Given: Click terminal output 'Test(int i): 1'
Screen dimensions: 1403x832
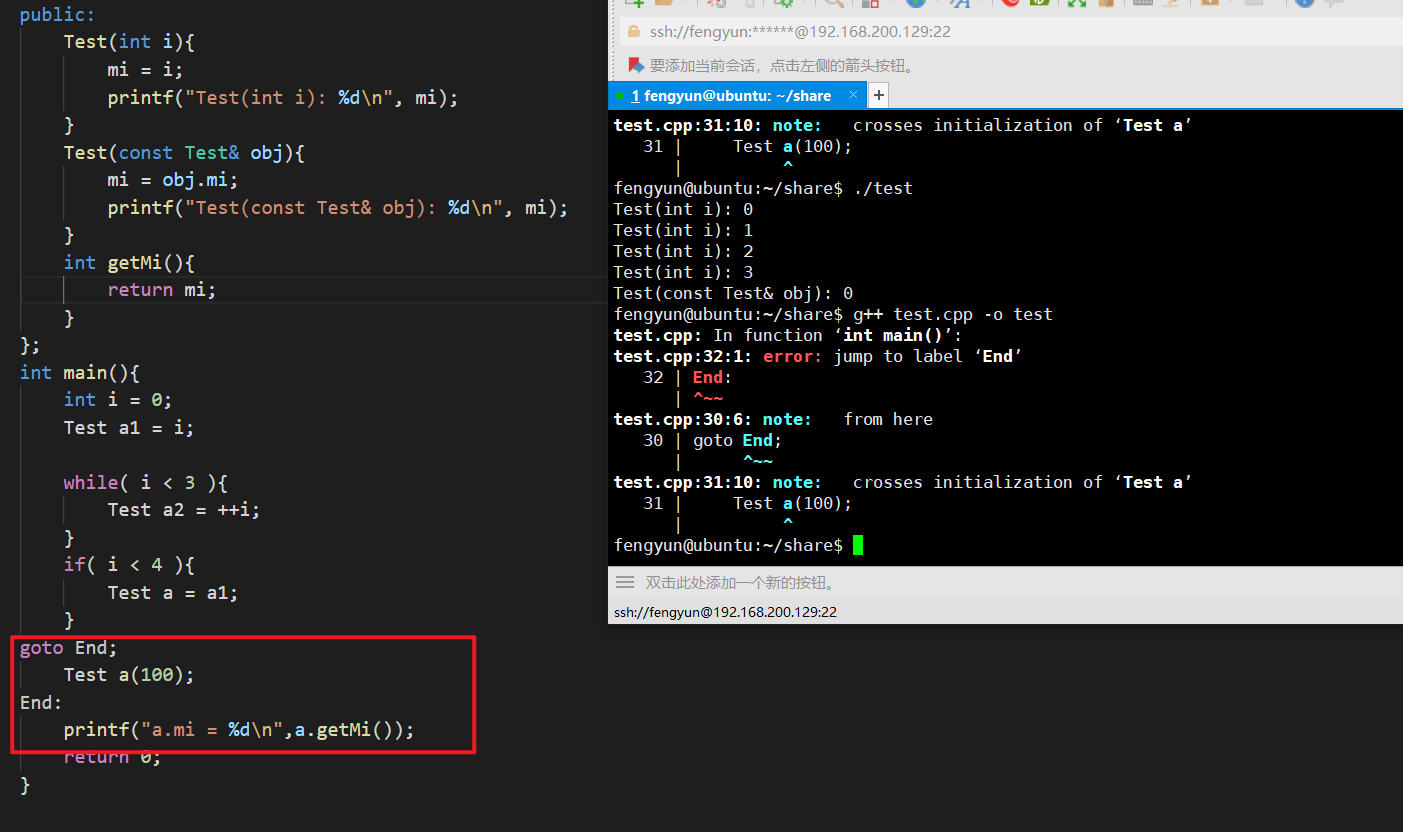Looking at the screenshot, I should pyautogui.click(x=684, y=230).
